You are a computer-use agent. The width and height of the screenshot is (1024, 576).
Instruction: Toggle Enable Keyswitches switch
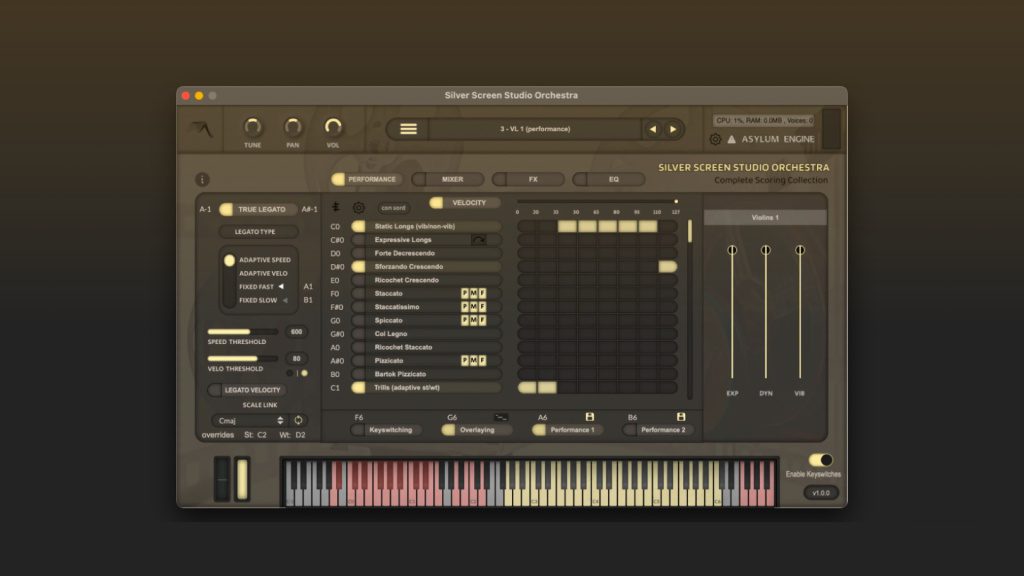820,460
